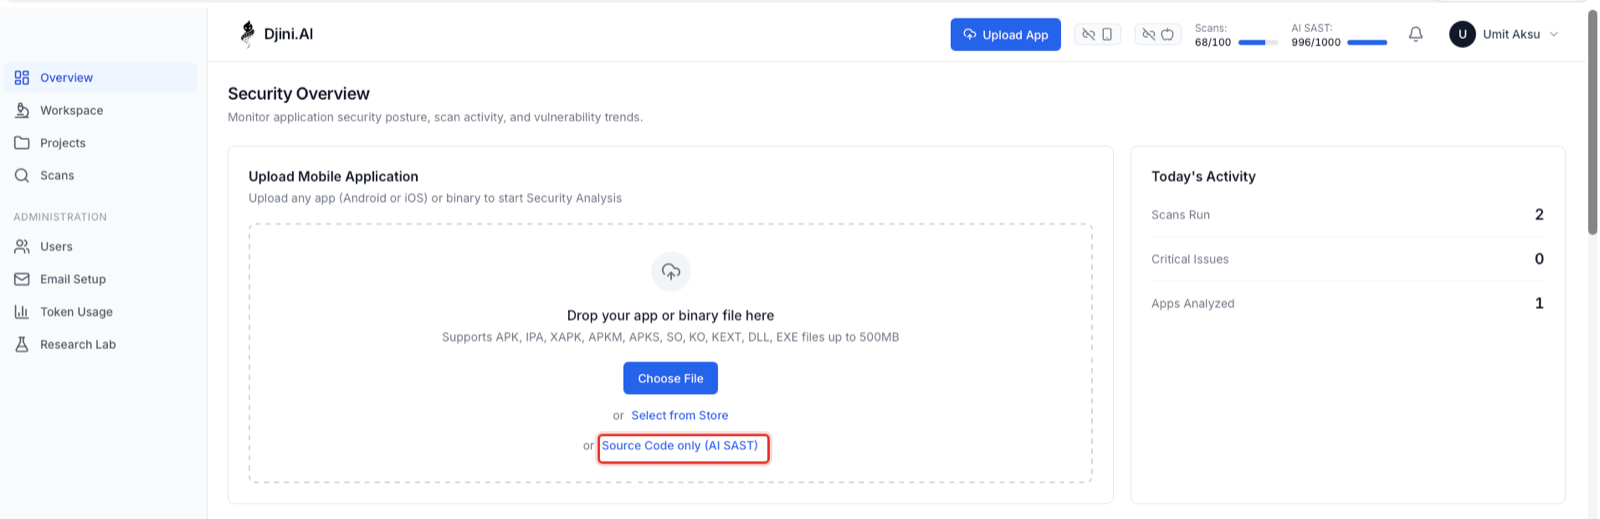Open notifications bell
Screen dimensions: 1600x519
[1416, 34]
